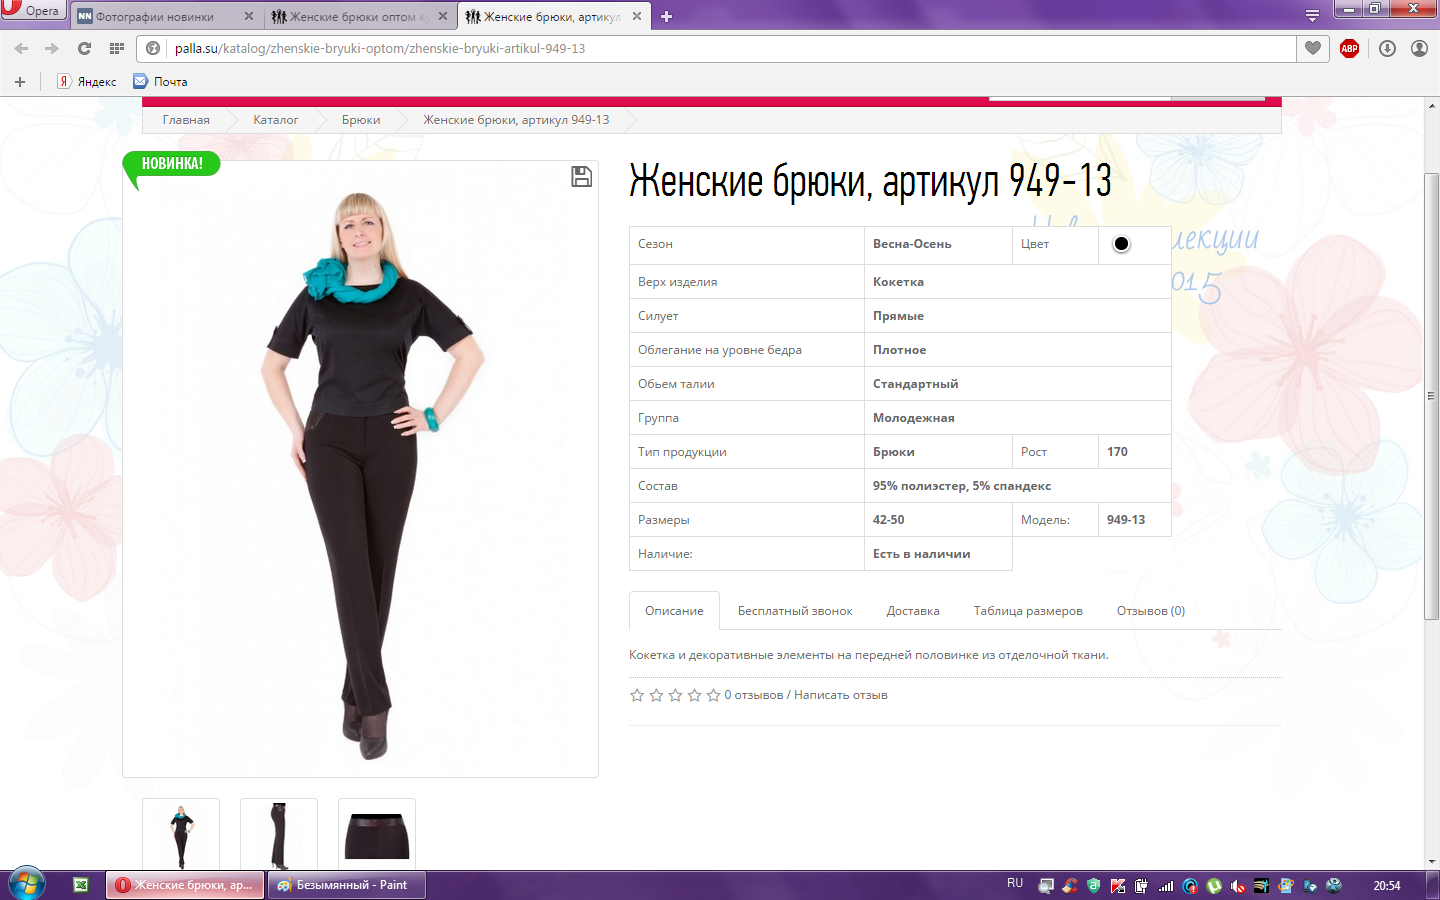Screen dimensions: 1440x900
Task: Close the "Фотографии новинки" tab
Action: pos(249,16)
